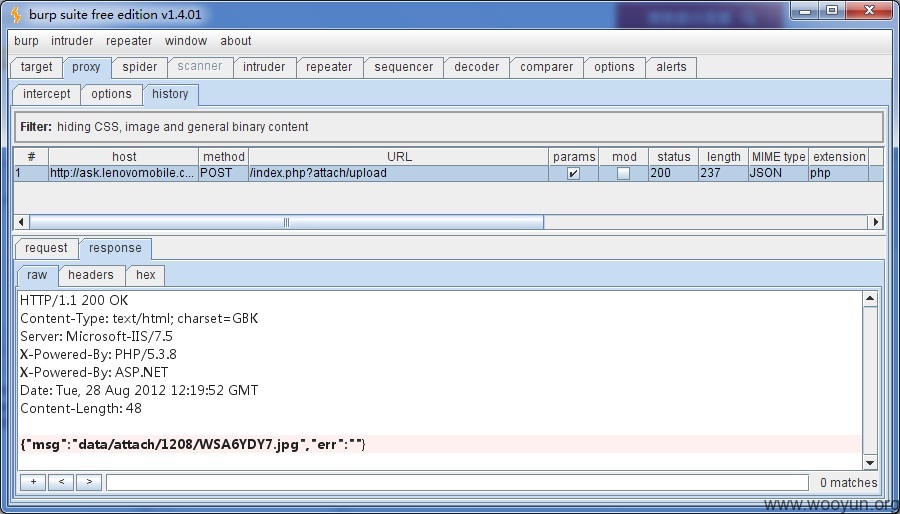The width and height of the screenshot is (900, 514).
Task: Switch to the headers view tab
Action: (x=91, y=275)
